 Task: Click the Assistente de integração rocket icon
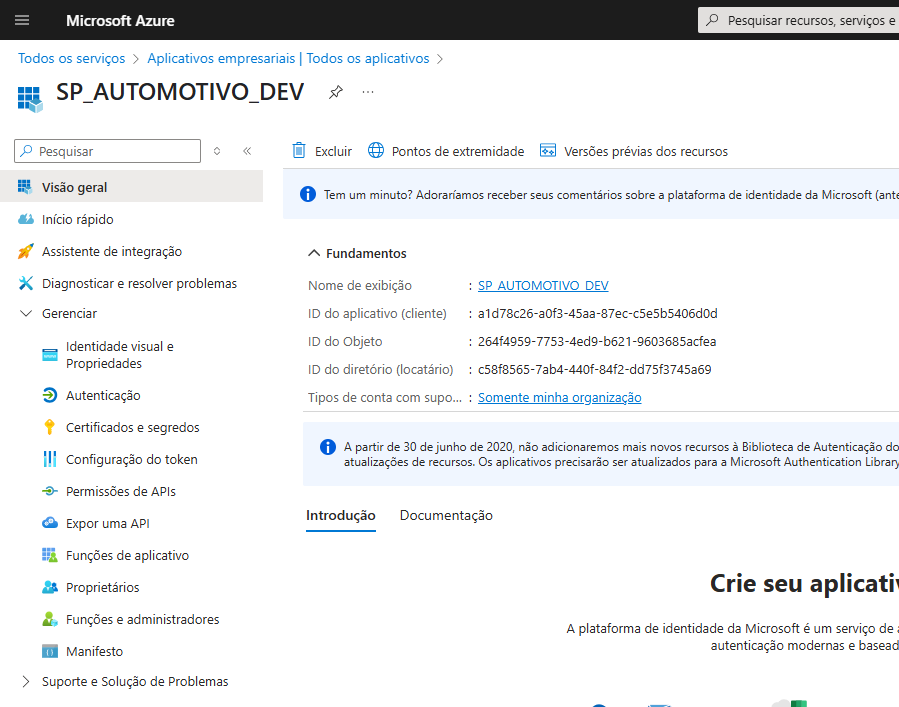[x=25, y=251]
